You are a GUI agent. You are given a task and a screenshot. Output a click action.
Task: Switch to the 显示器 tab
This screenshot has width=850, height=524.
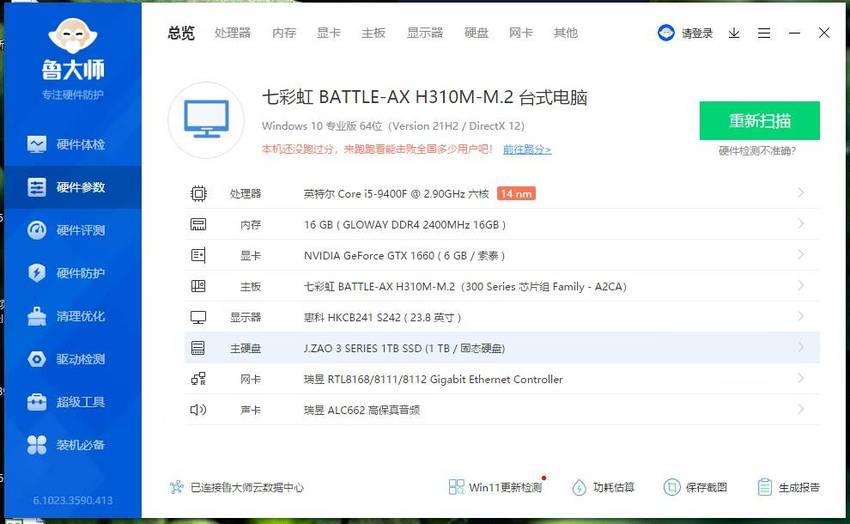[425, 33]
